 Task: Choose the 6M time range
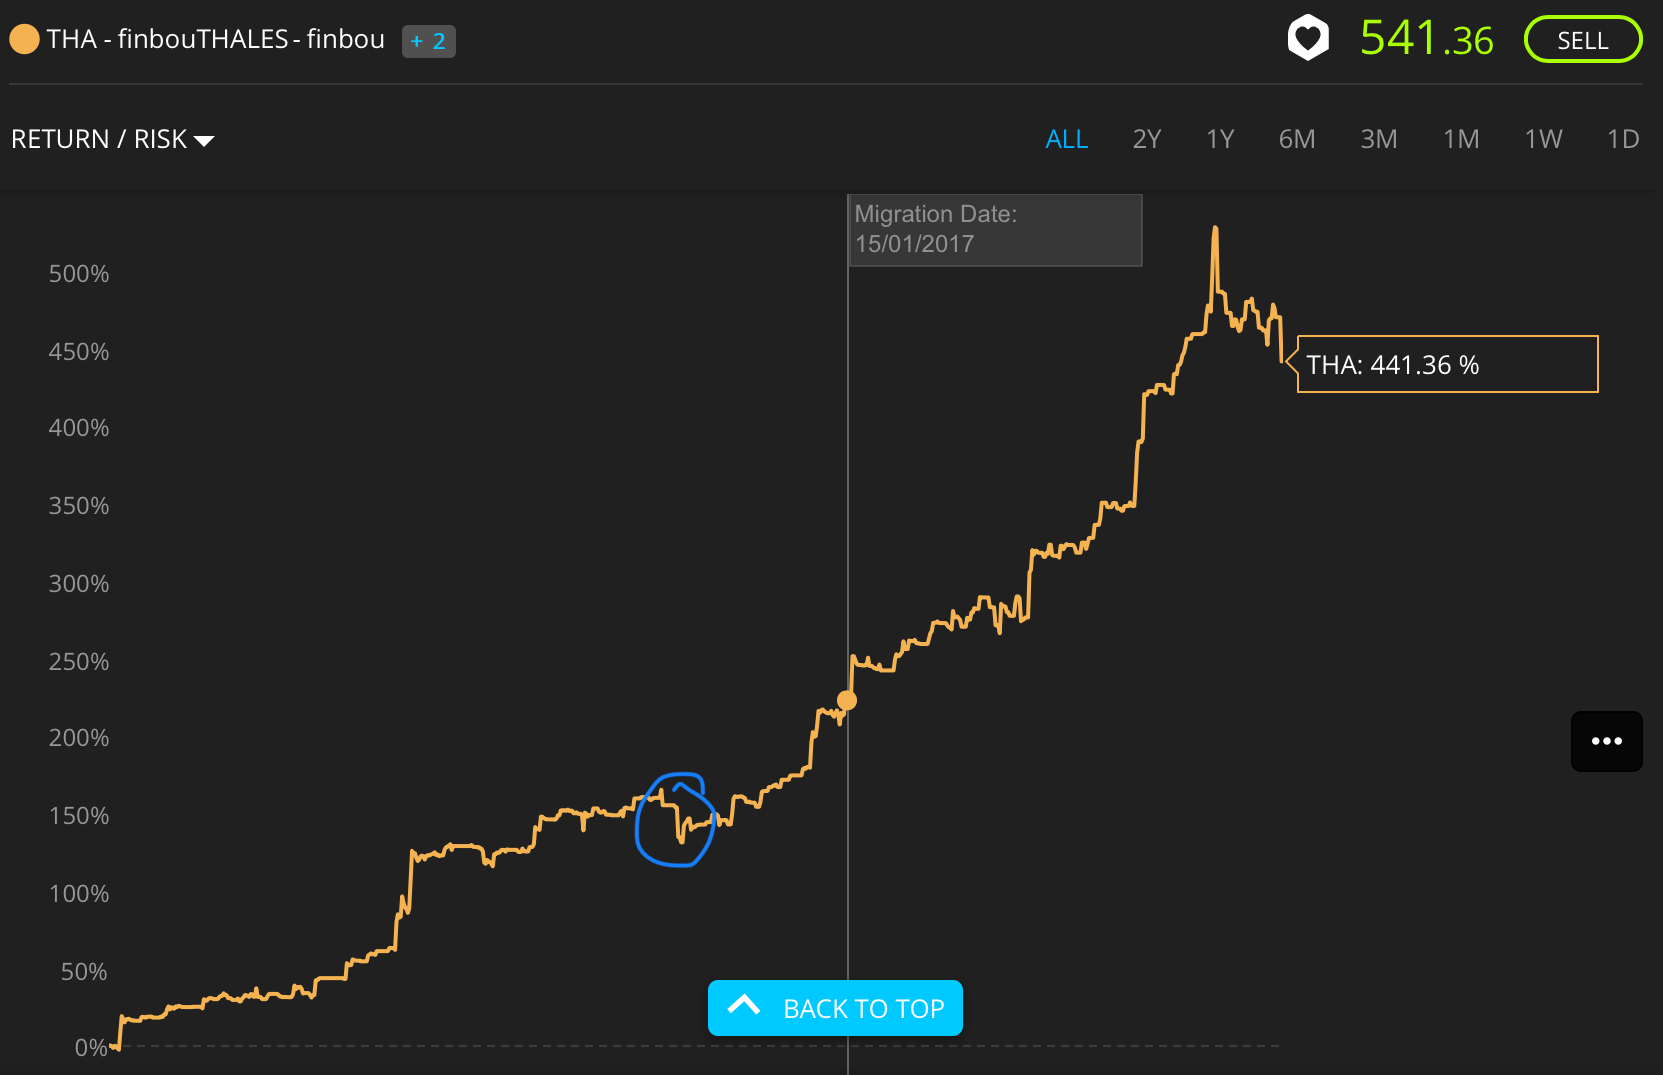[1297, 139]
